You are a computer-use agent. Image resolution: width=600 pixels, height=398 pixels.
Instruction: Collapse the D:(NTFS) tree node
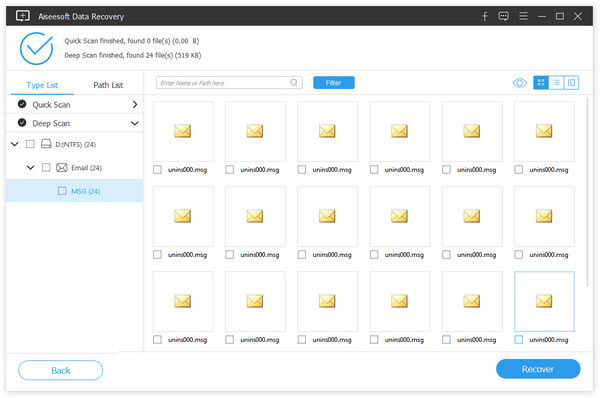(15, 144)
